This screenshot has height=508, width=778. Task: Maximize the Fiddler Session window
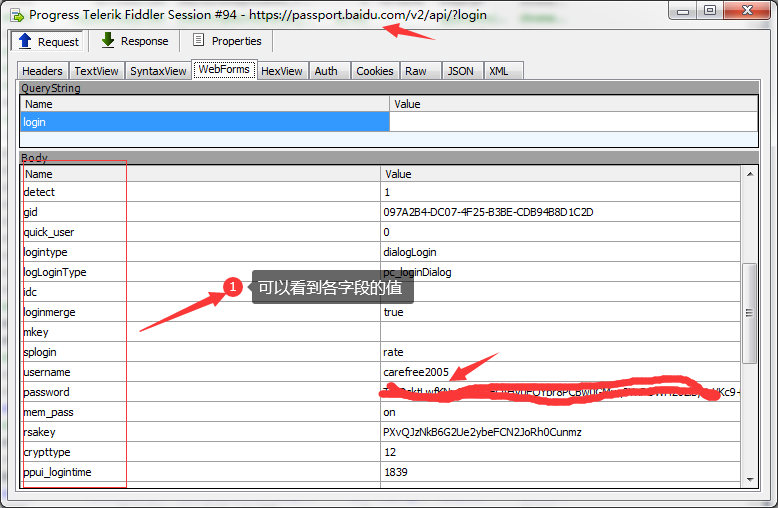coord(710,11)
